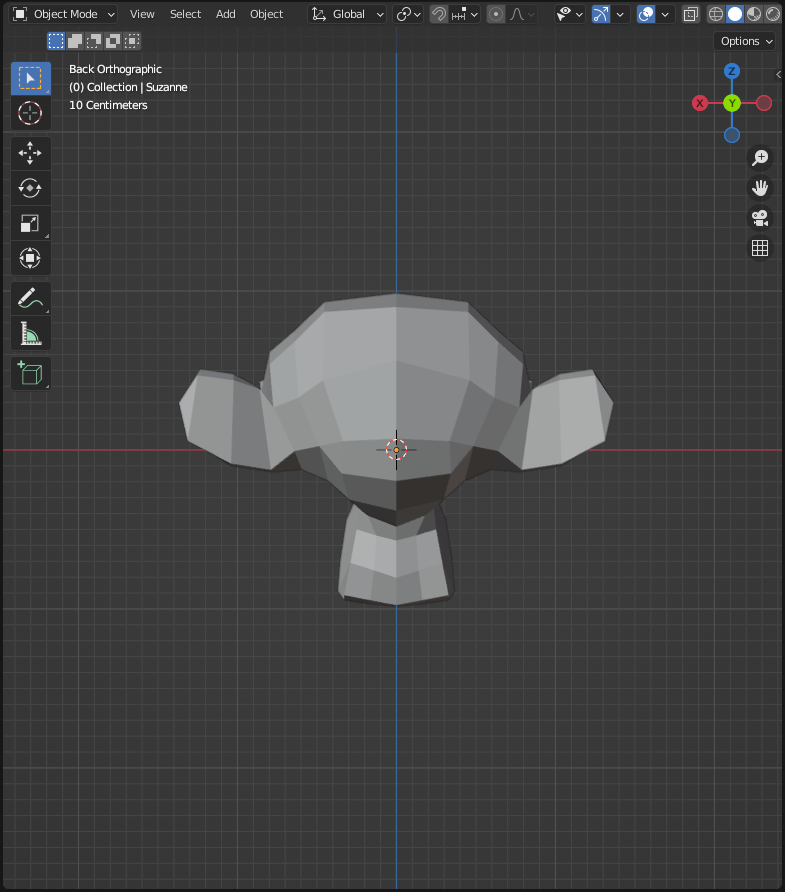The height and width of the screenshot is (892, 785).
Task: Switch to Rendered shading
Action: coord(772,14)
